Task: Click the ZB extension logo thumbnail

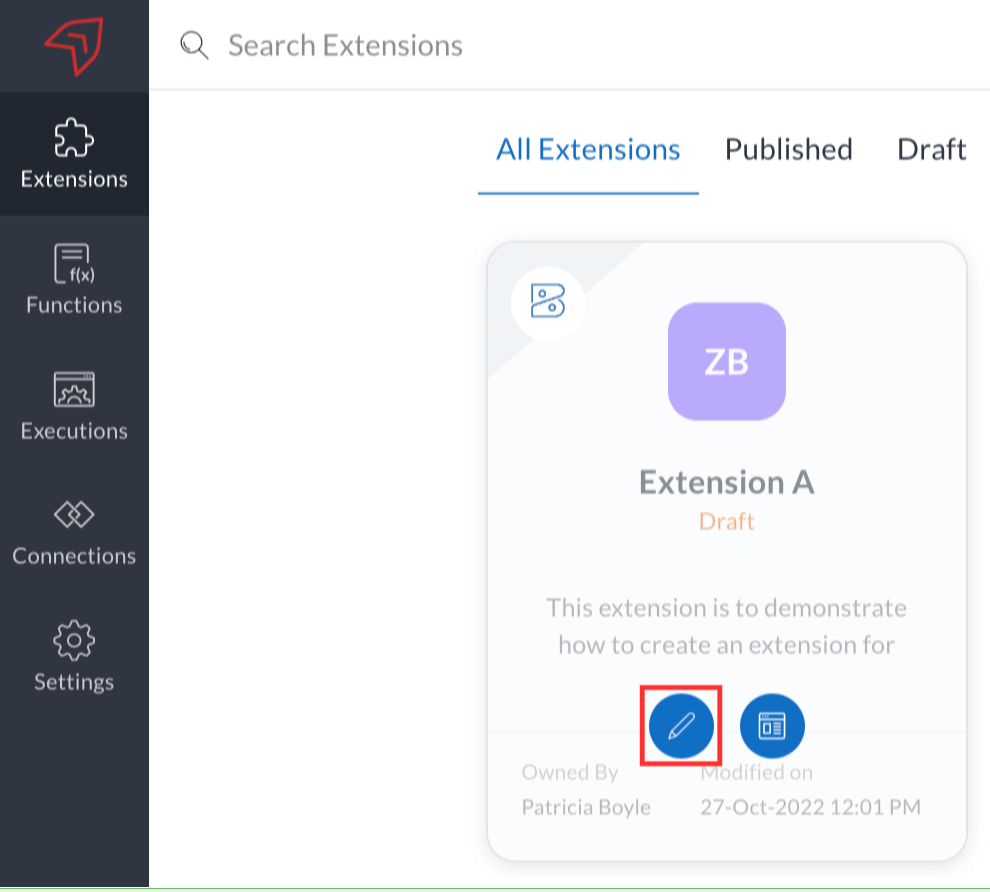Action: pyautogui.click(x=727, y=362)
